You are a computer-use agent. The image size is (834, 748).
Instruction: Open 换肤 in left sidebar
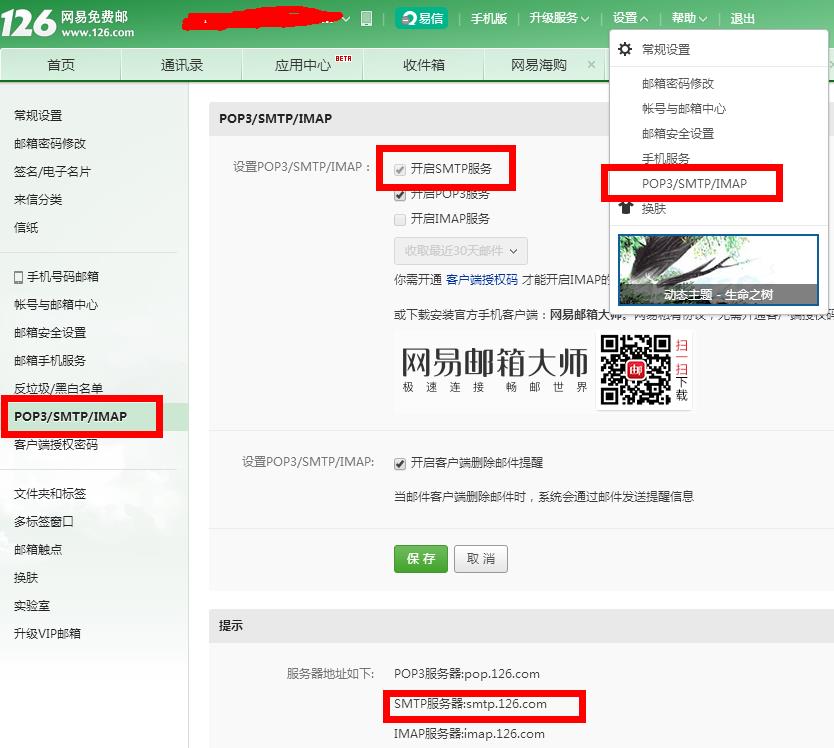point(26,578)
